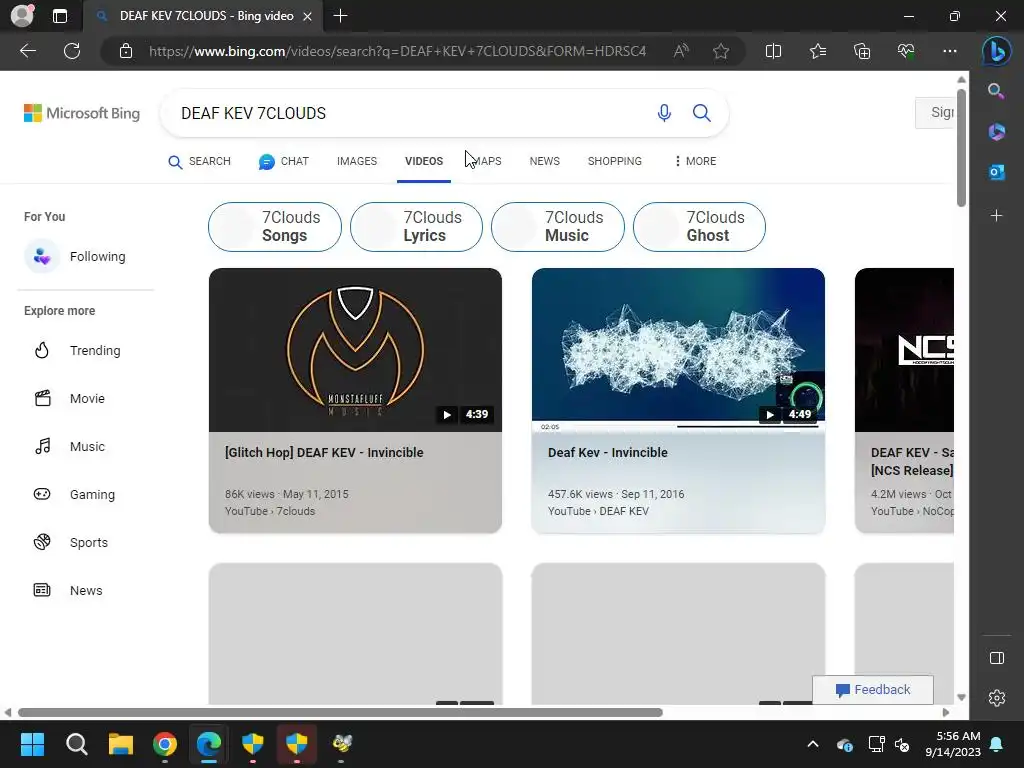The image size is (1024, 768).
Task: Open sidebar search icon
Action: point(996,91)
